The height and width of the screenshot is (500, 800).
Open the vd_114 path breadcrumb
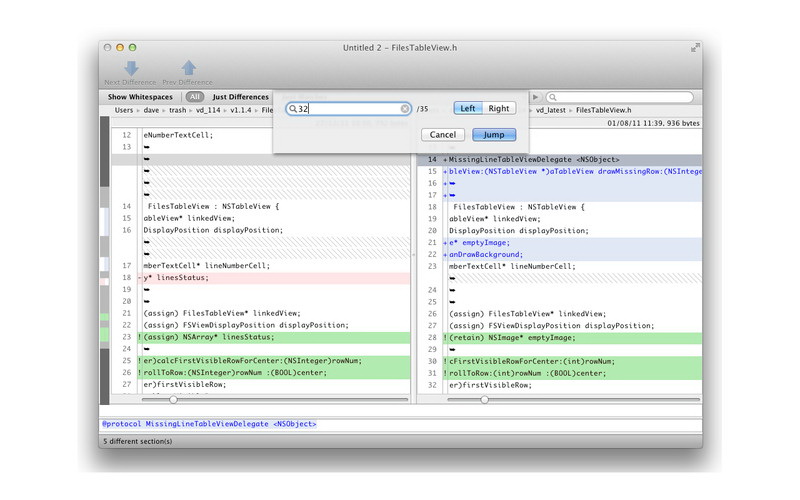click(x=210, y=110)
